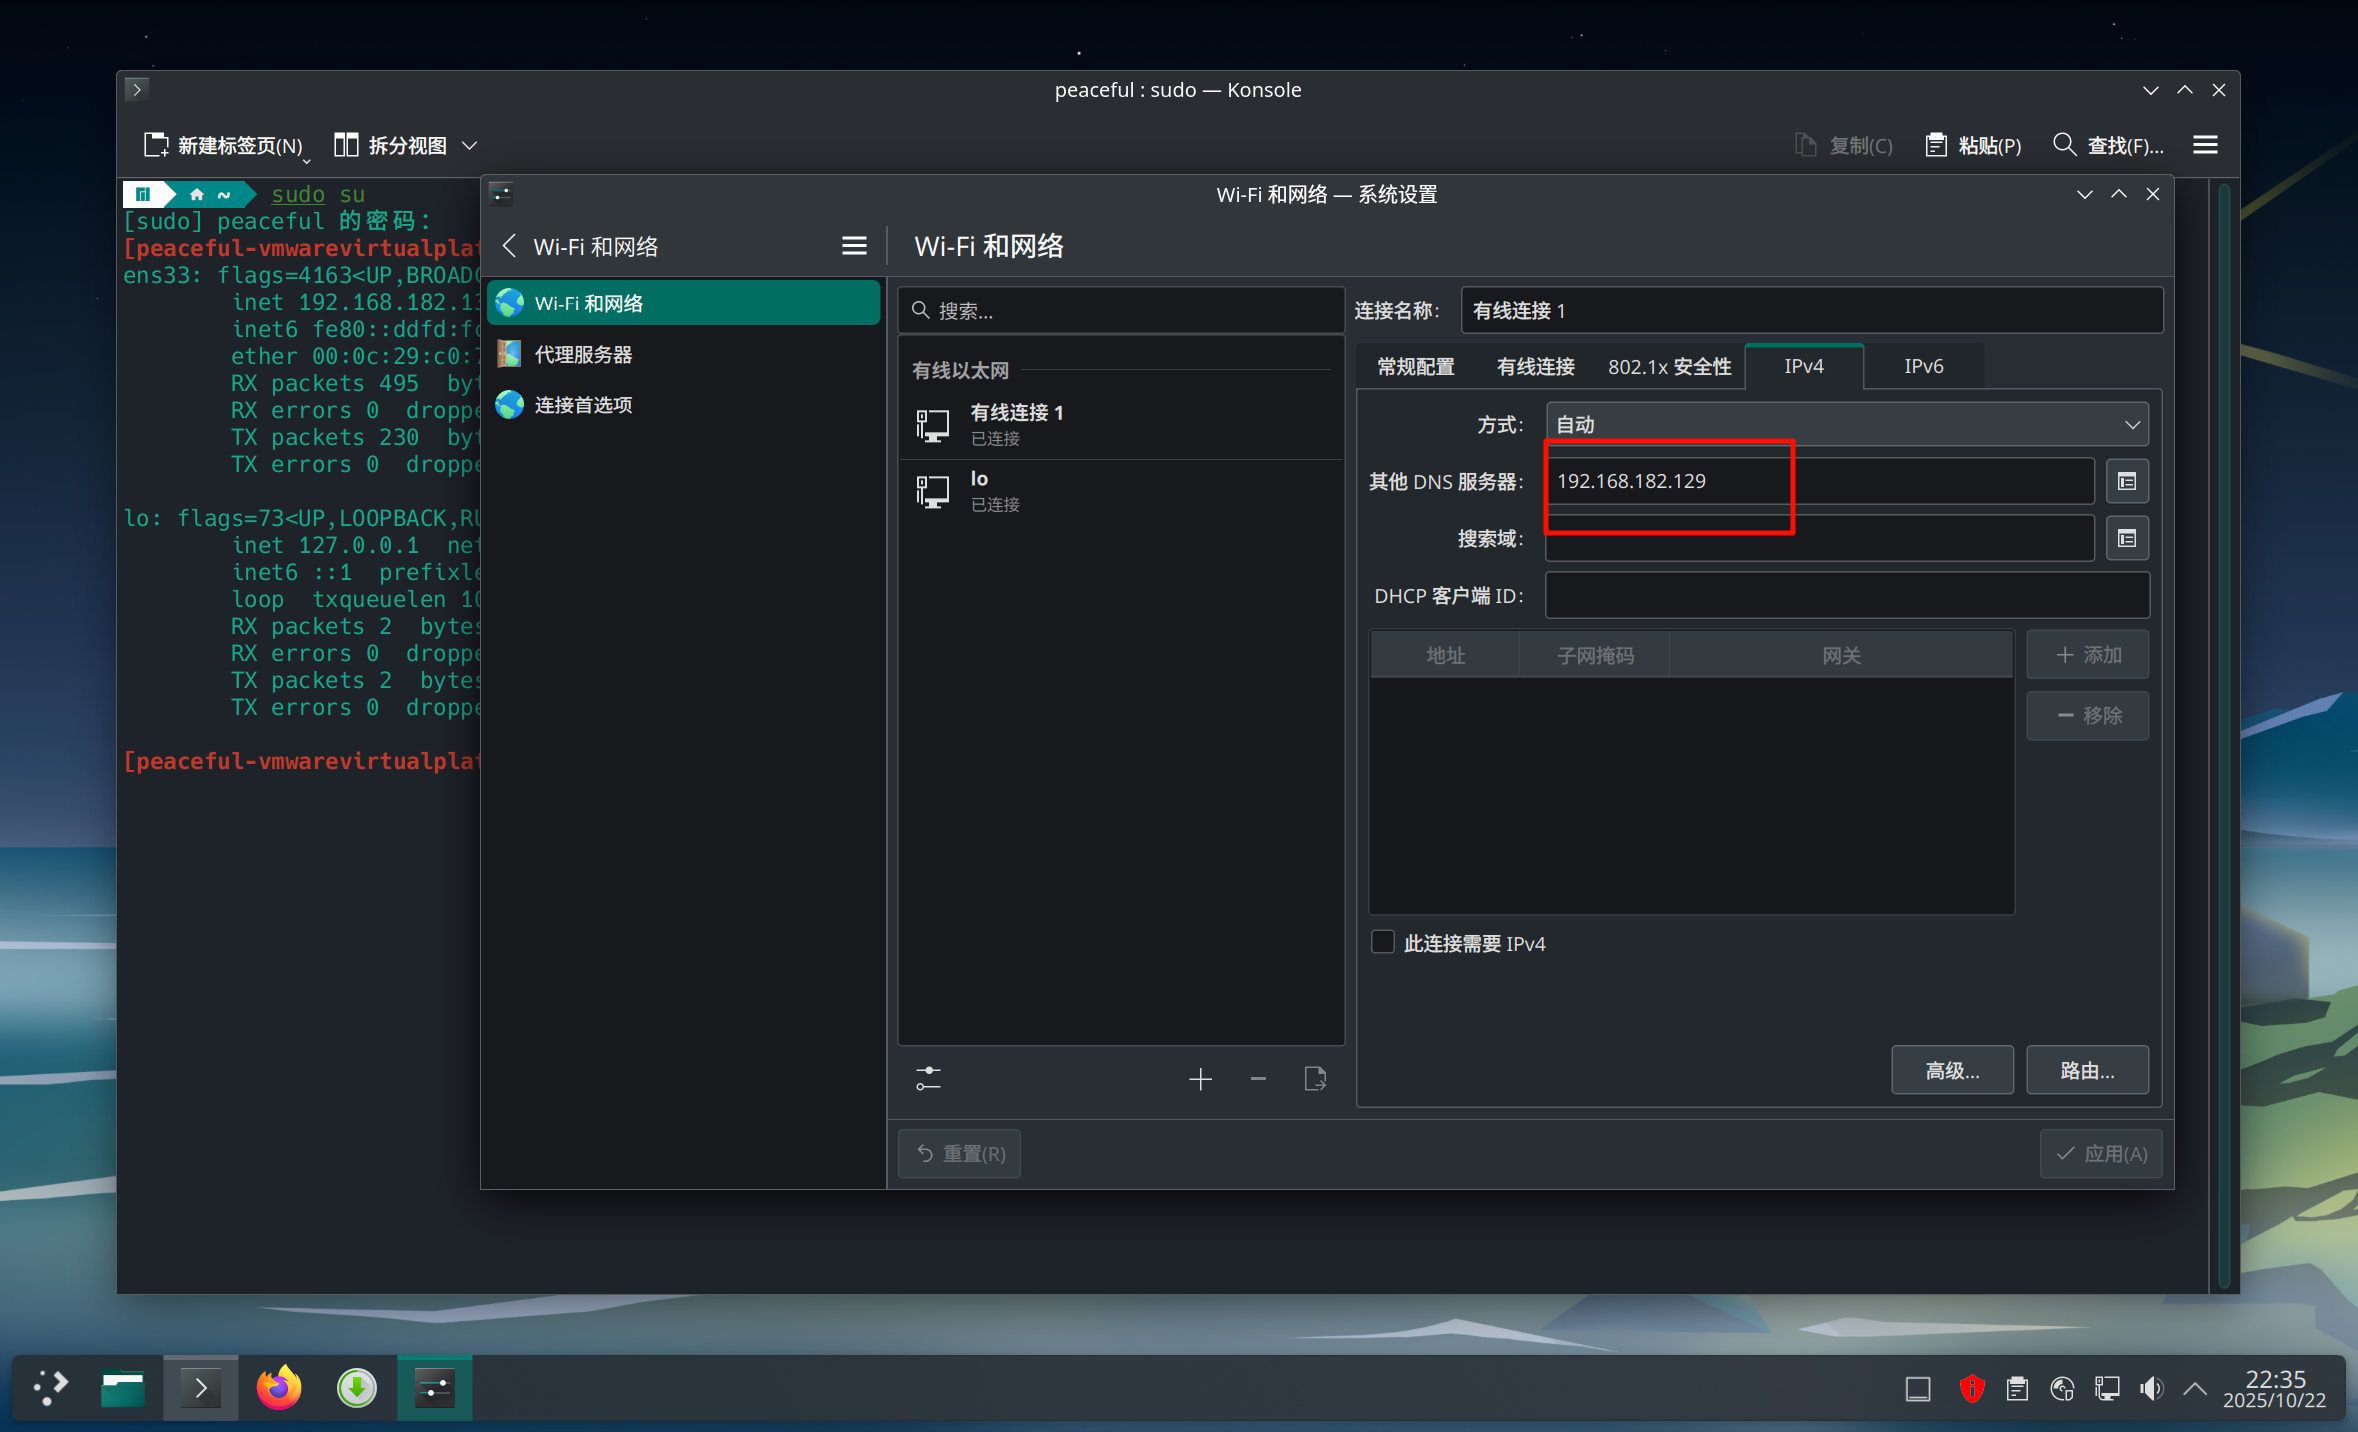Expand the system tray hidden icons arrow
The width and height of the screenshot is (2358, 1432).
(x=2195, y=1388)
